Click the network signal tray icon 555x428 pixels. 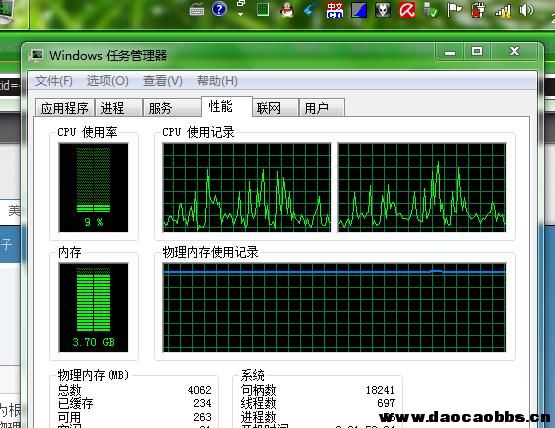(503, 11)
